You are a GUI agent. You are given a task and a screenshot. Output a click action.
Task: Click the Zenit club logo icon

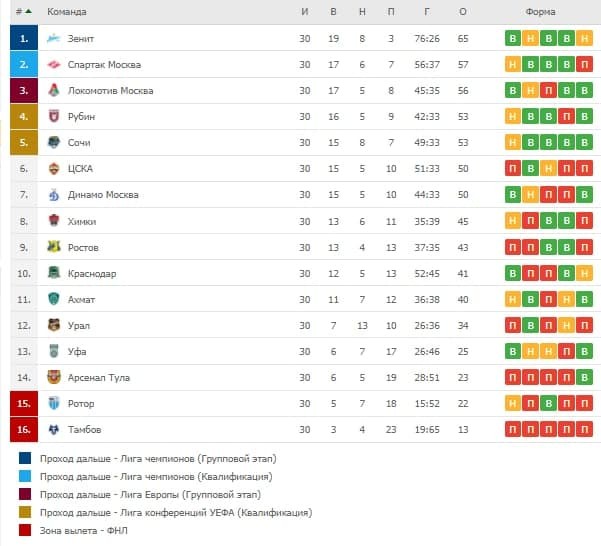[54, 39]
